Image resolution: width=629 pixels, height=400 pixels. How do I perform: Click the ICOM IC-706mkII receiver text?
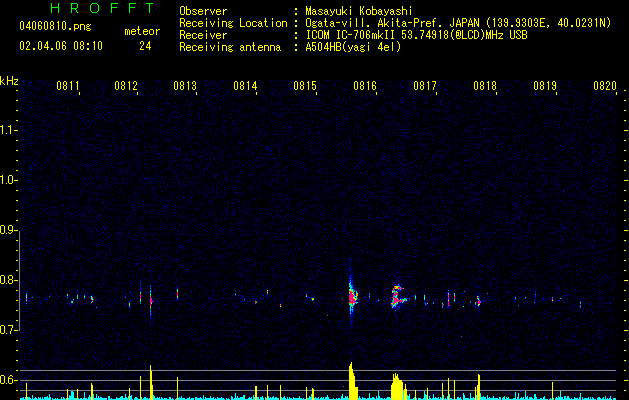(x=416, y=35)
